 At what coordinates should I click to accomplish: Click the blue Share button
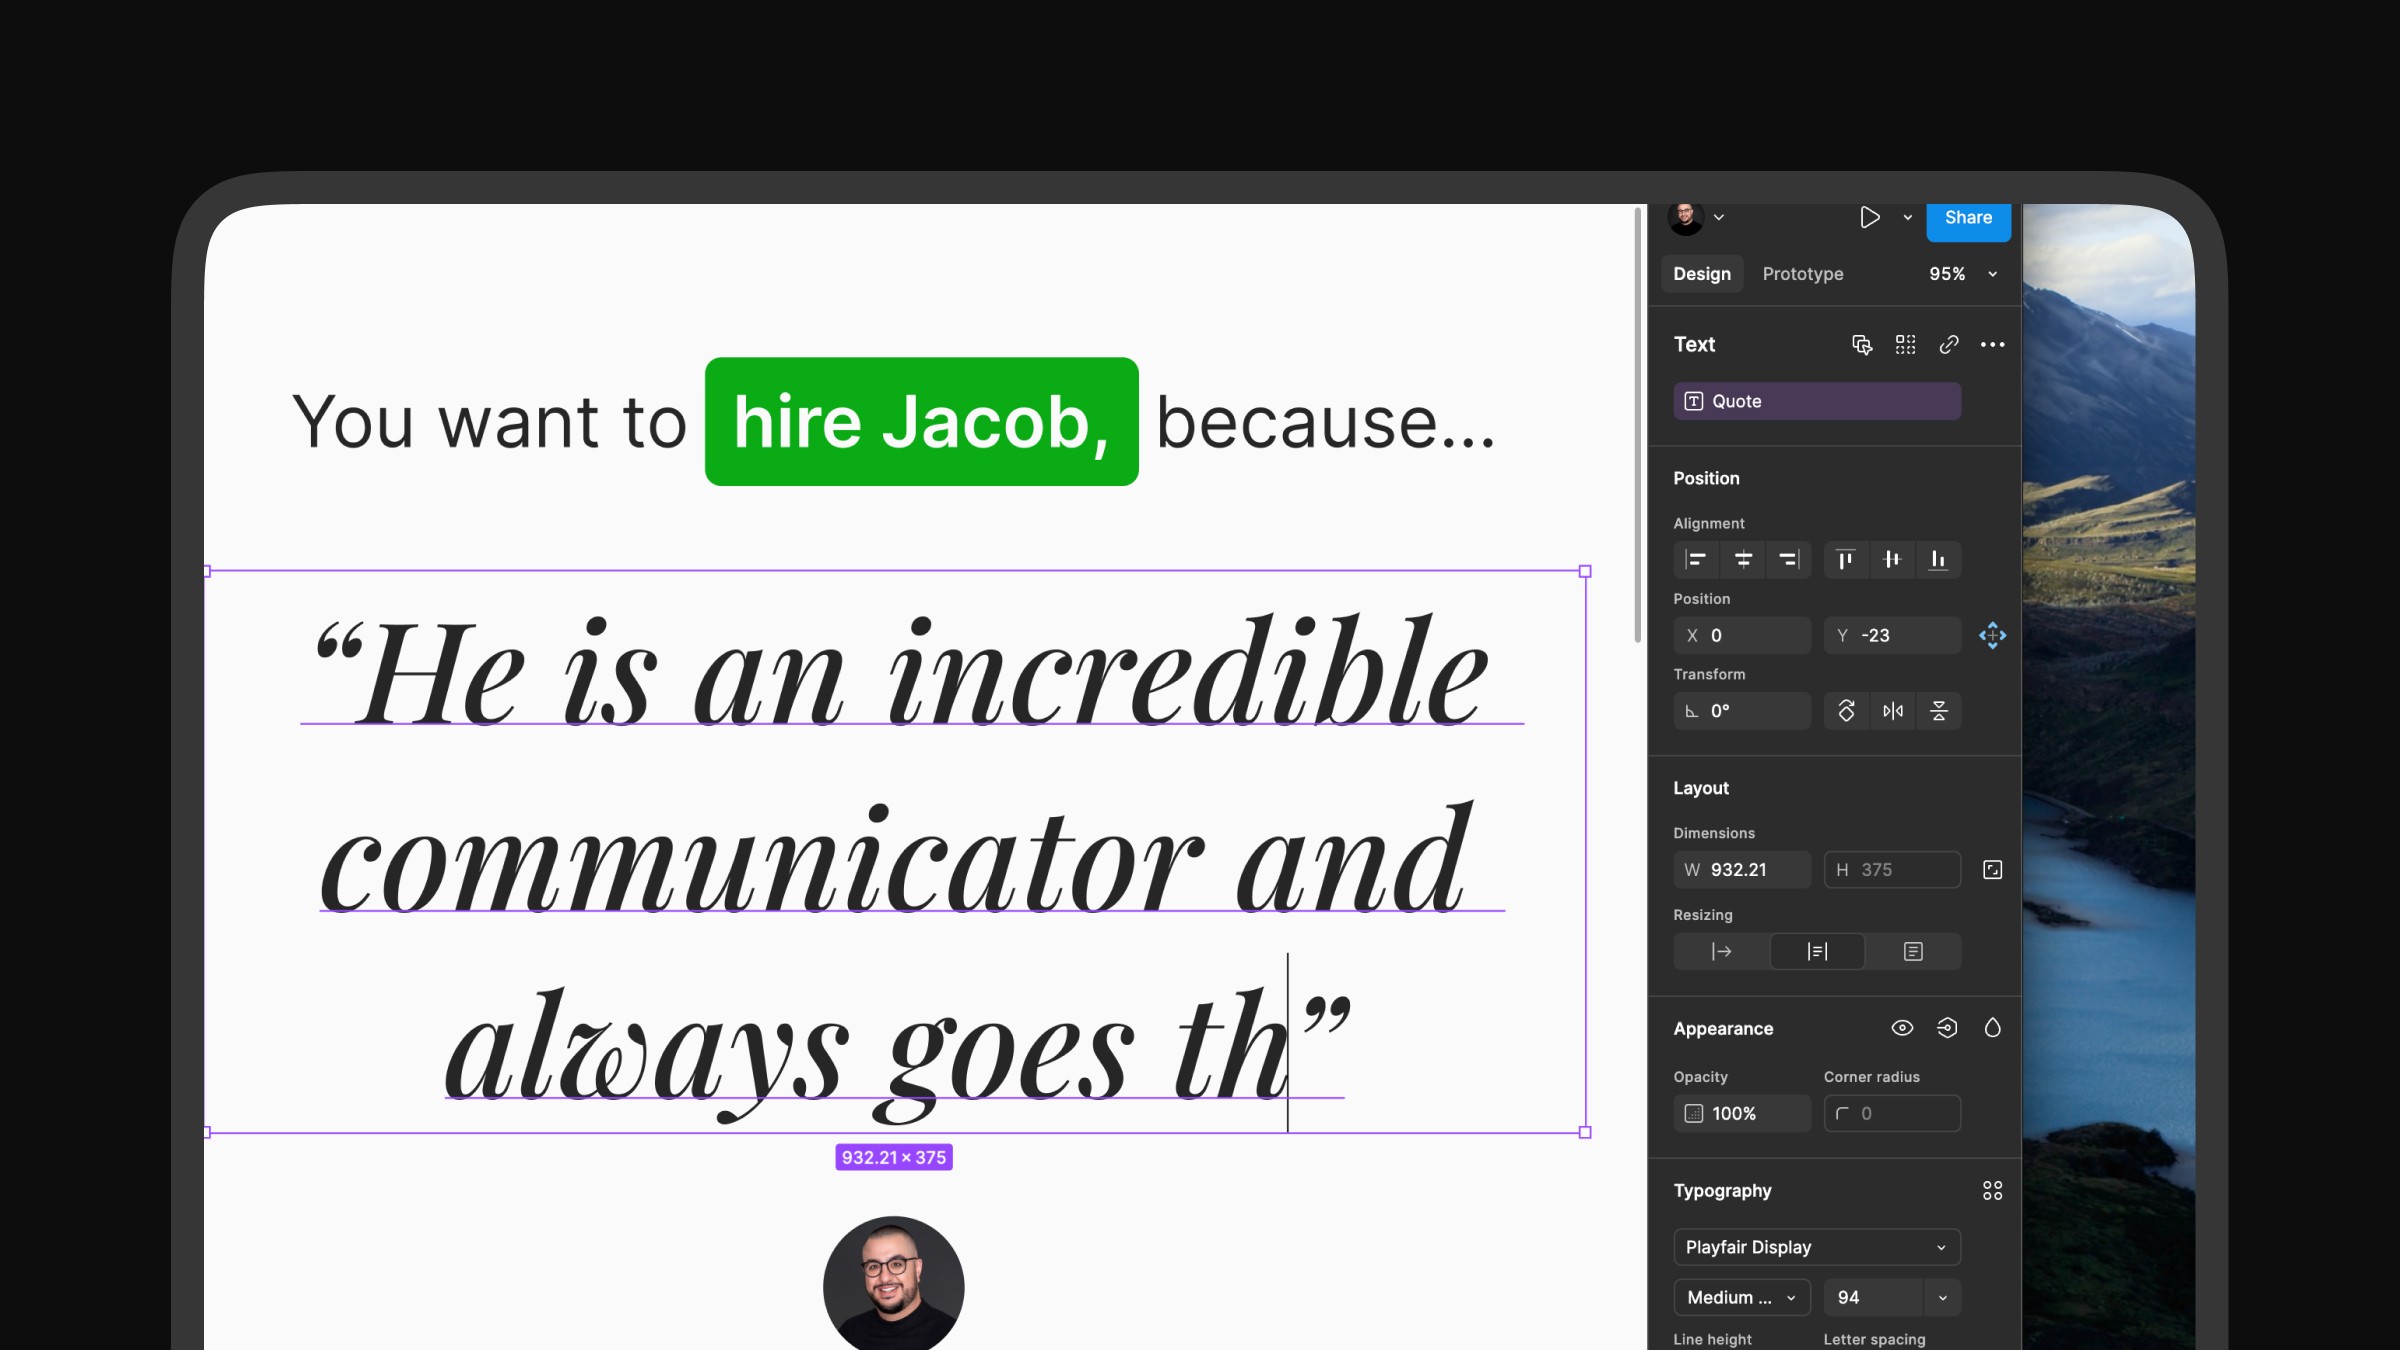pos(1967,219)
